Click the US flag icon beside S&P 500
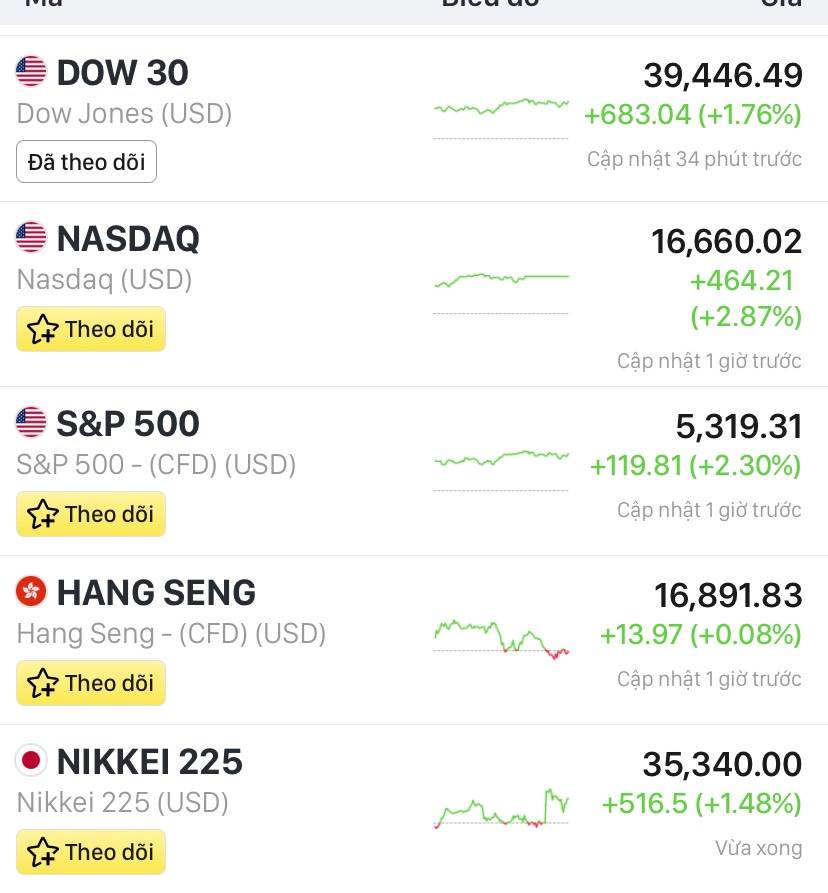 pyautogui.click(x=31, y=423)
